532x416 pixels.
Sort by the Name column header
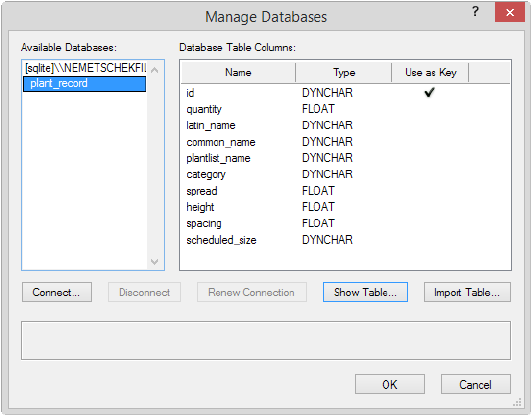click(238, 72)
